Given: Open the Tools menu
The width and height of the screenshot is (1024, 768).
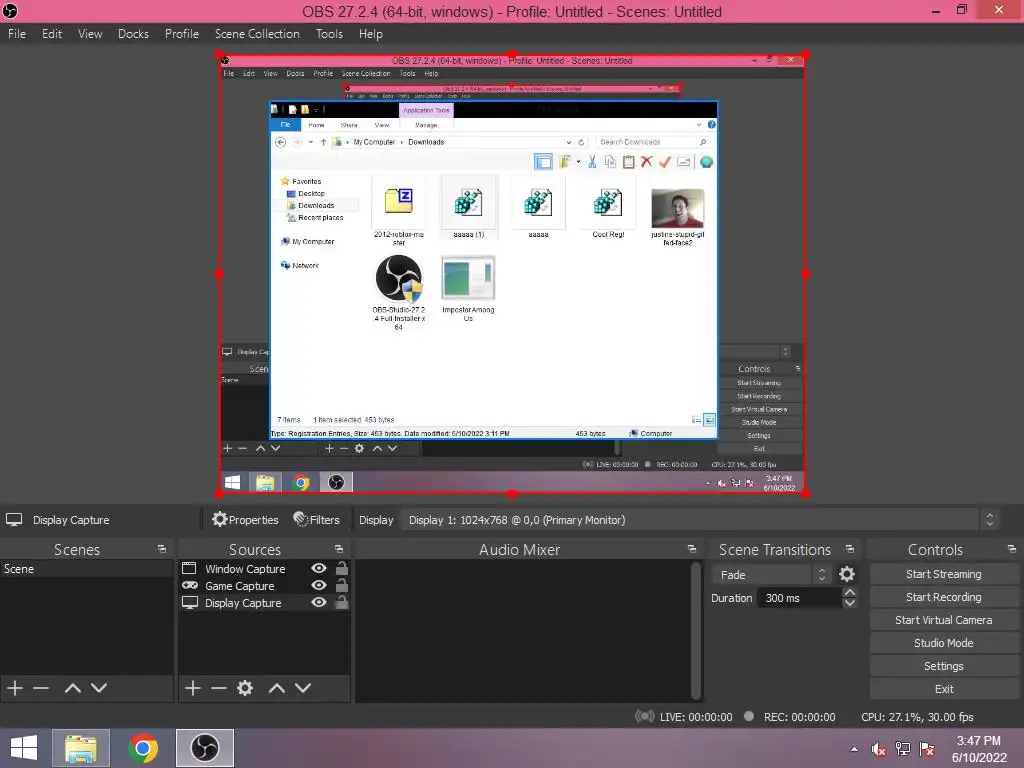Looking at the screenshot, I should pos(329,33).
